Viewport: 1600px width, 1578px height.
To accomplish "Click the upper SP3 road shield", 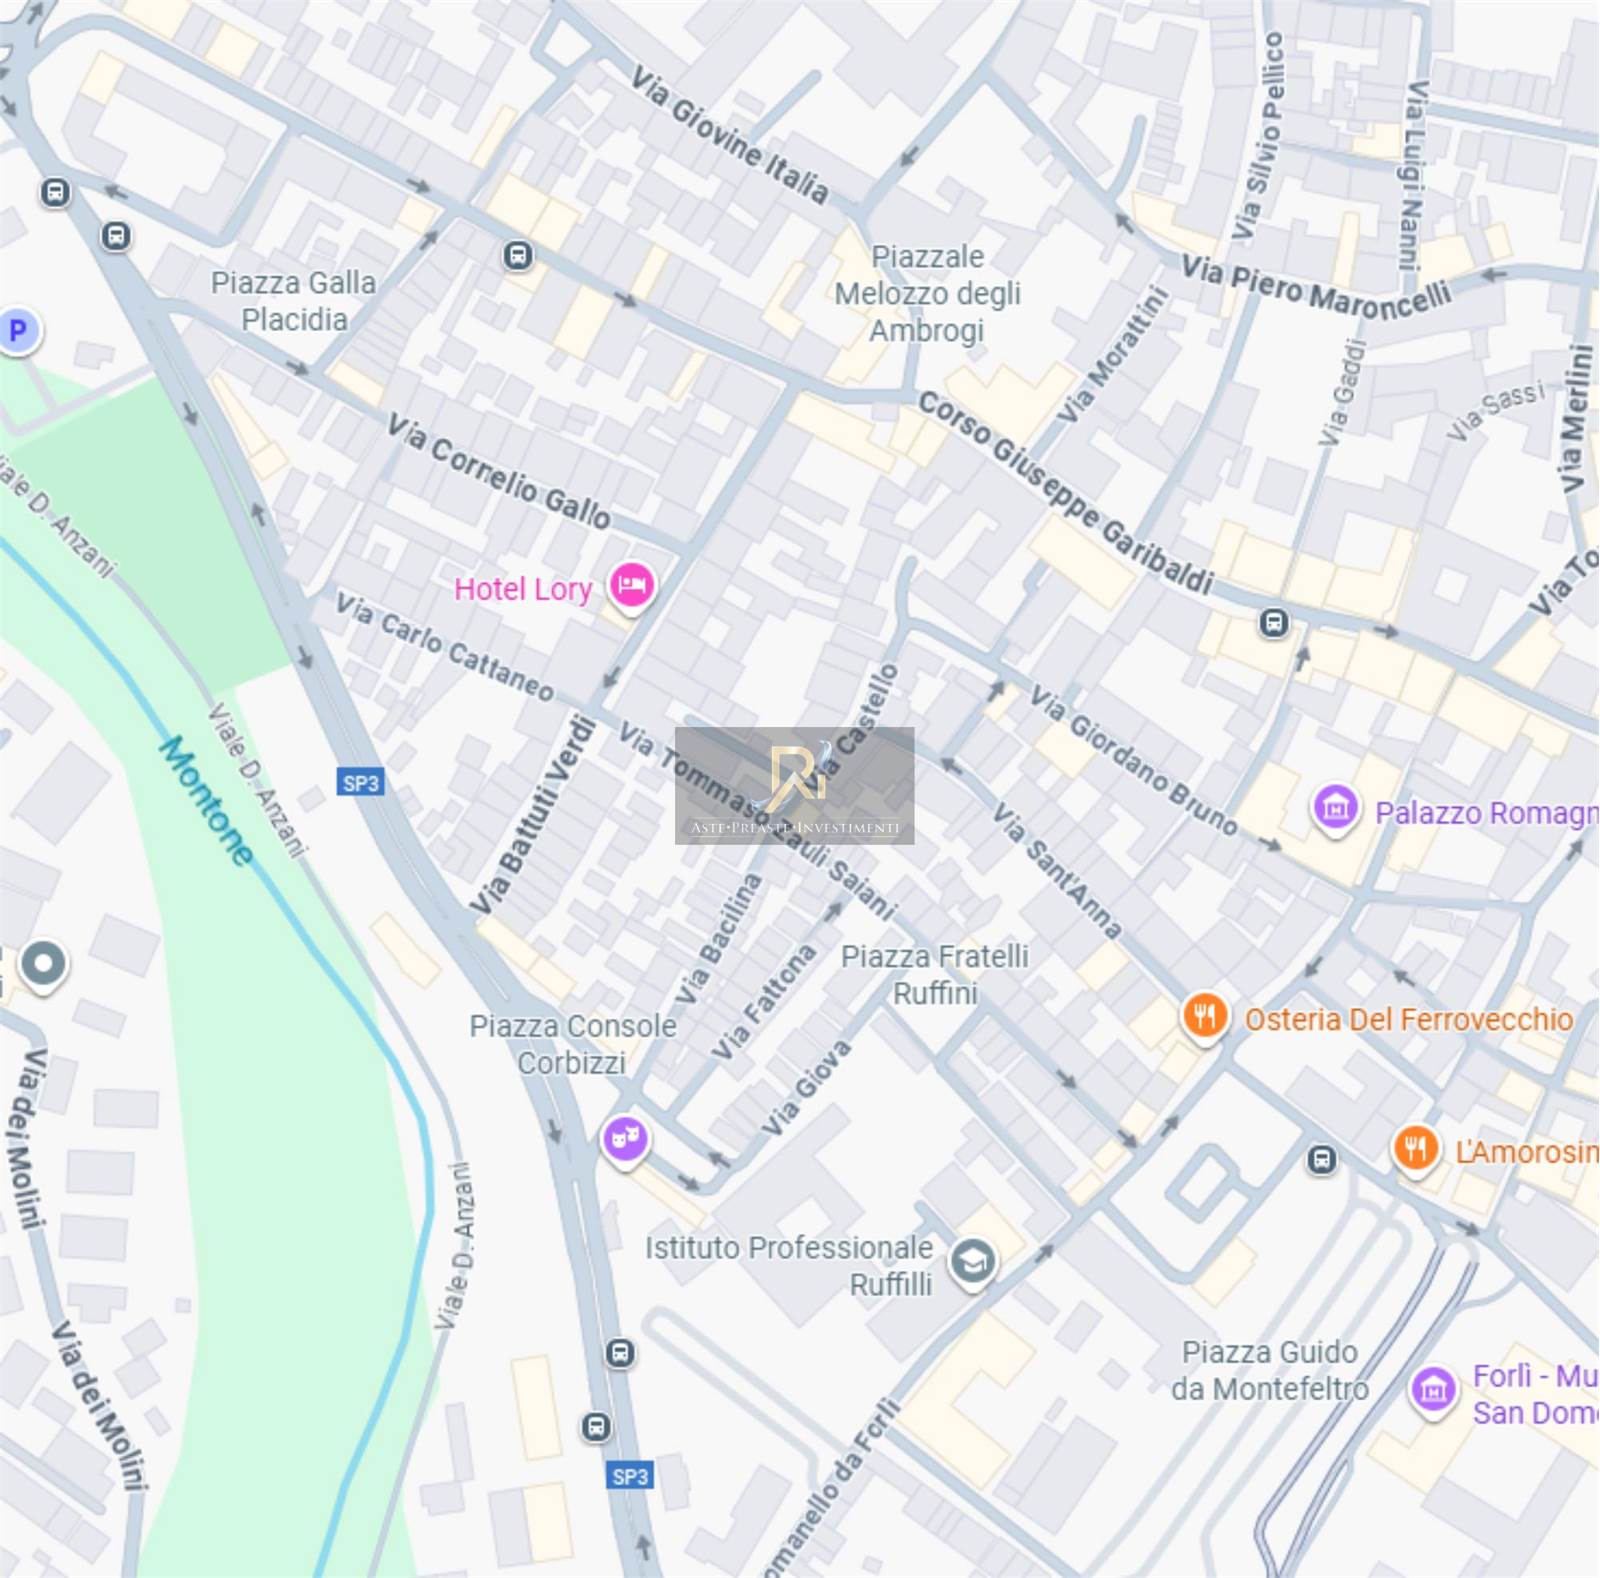I will [360, 783].
